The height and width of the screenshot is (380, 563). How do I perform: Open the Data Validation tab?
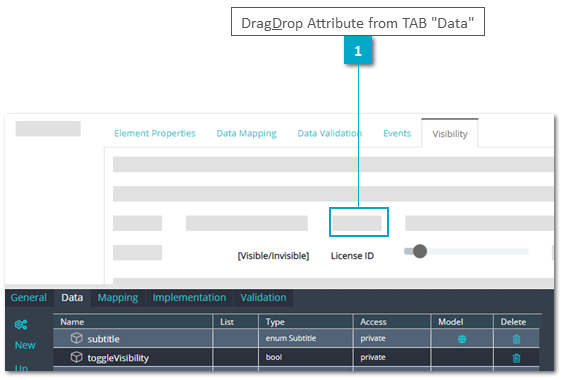[330, 133]
